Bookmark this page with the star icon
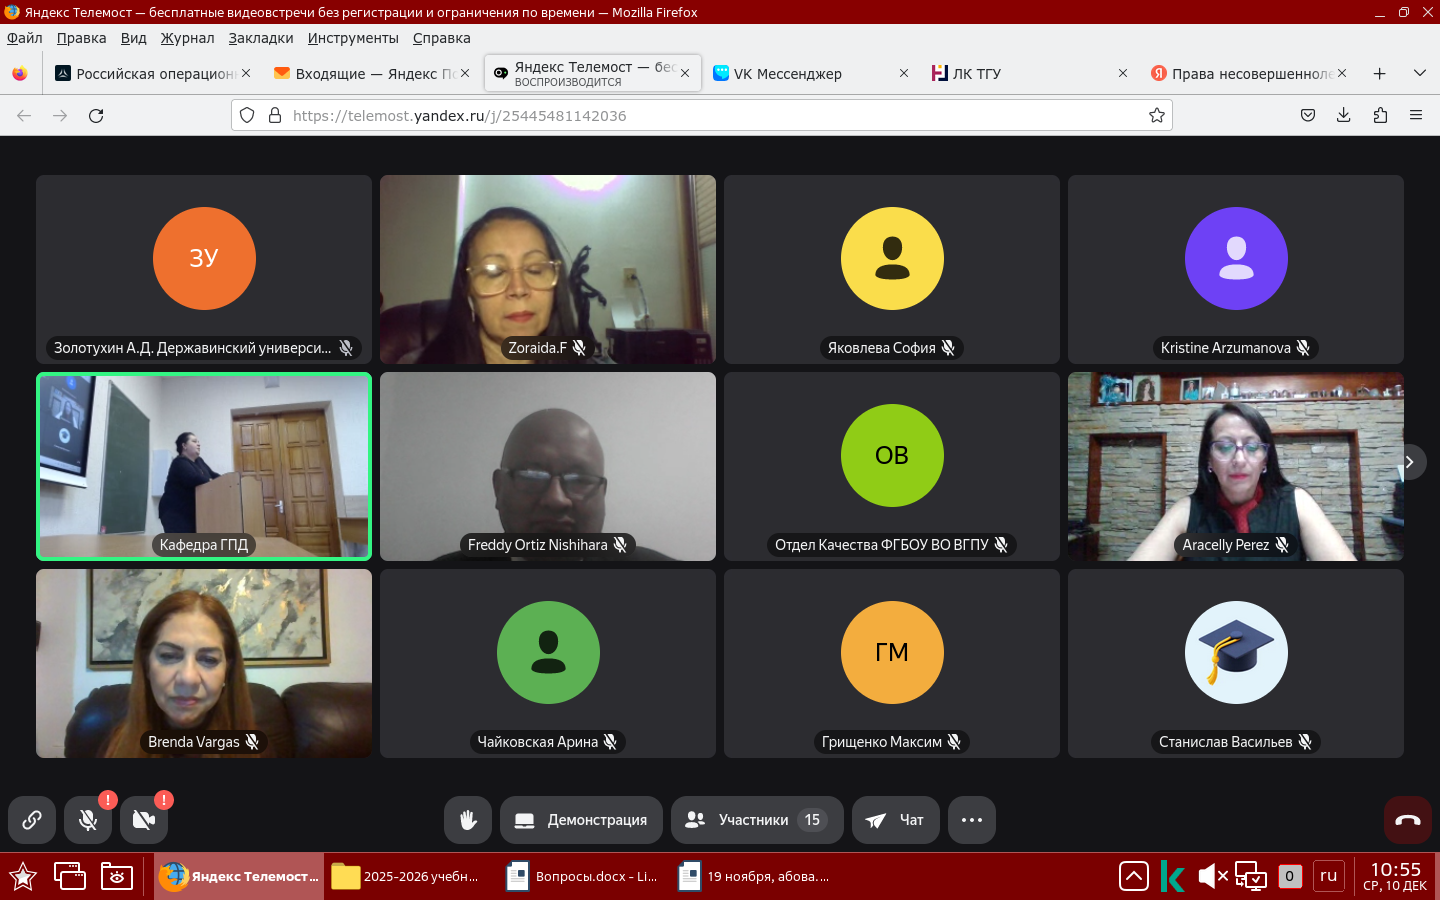The height and width of the screenshot is (900, 1440). [1157, 115]
